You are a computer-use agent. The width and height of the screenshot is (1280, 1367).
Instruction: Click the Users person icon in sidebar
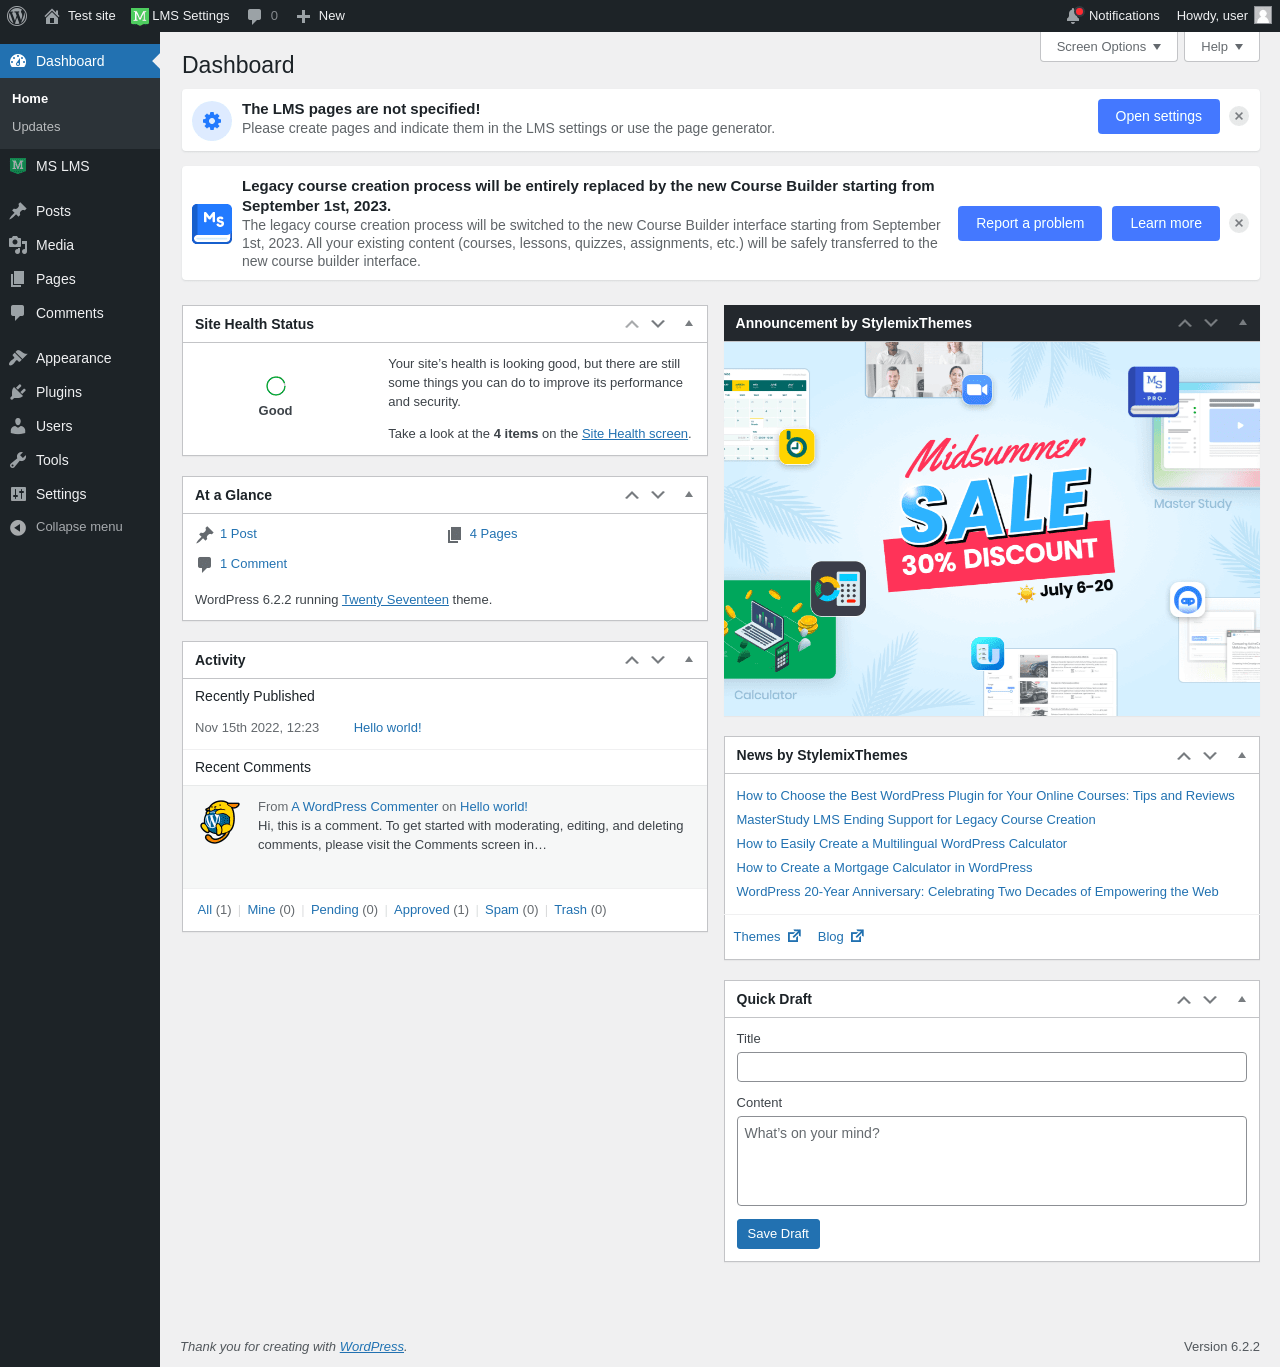18,426
